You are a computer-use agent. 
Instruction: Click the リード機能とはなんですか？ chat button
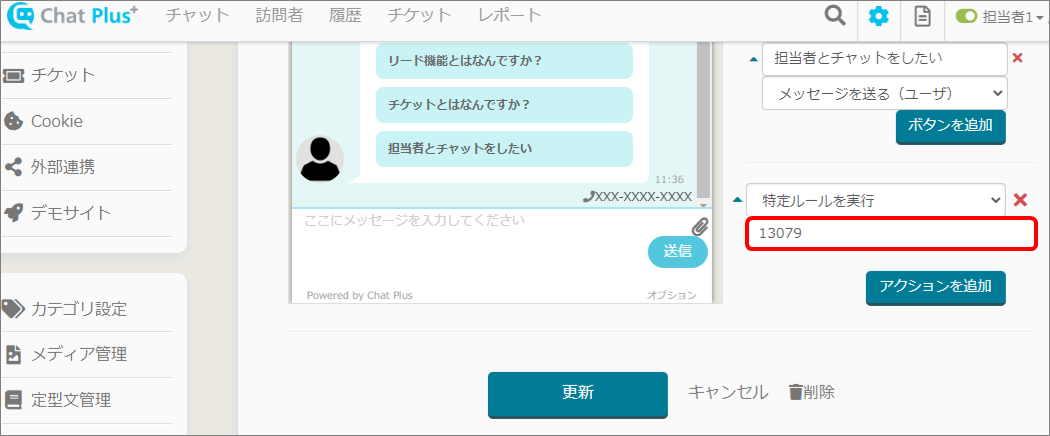[504, 61]
